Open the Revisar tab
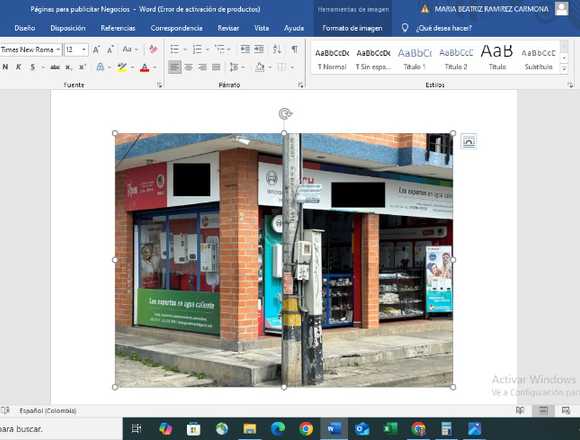The width and height of the screenshot is (580, 440). click(228, 28)
